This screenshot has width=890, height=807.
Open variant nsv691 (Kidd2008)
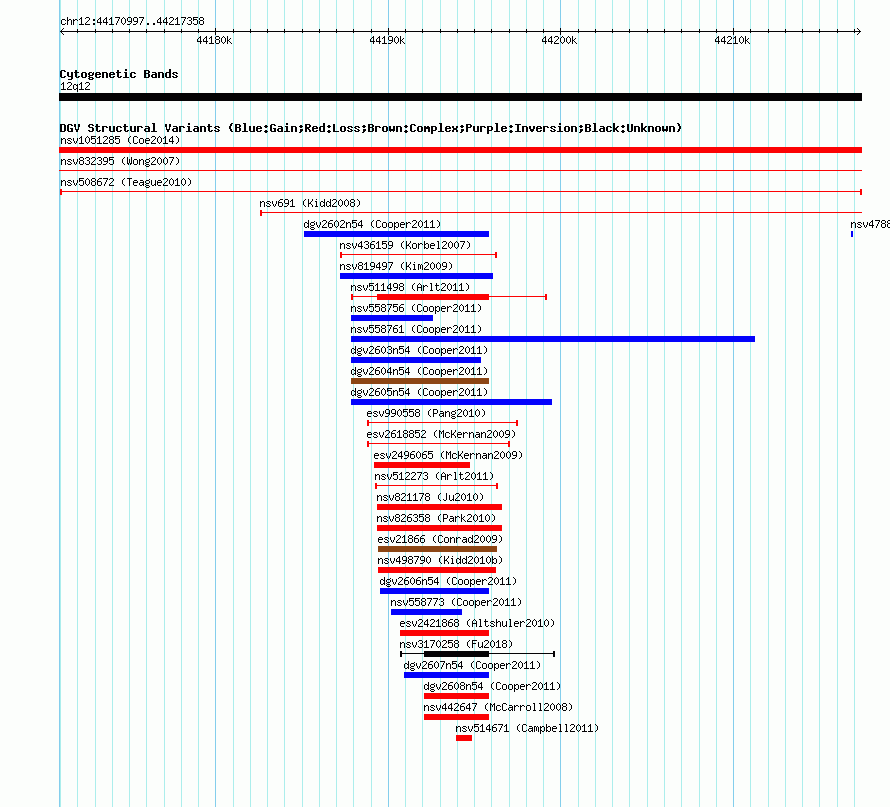tap(310, 203)
